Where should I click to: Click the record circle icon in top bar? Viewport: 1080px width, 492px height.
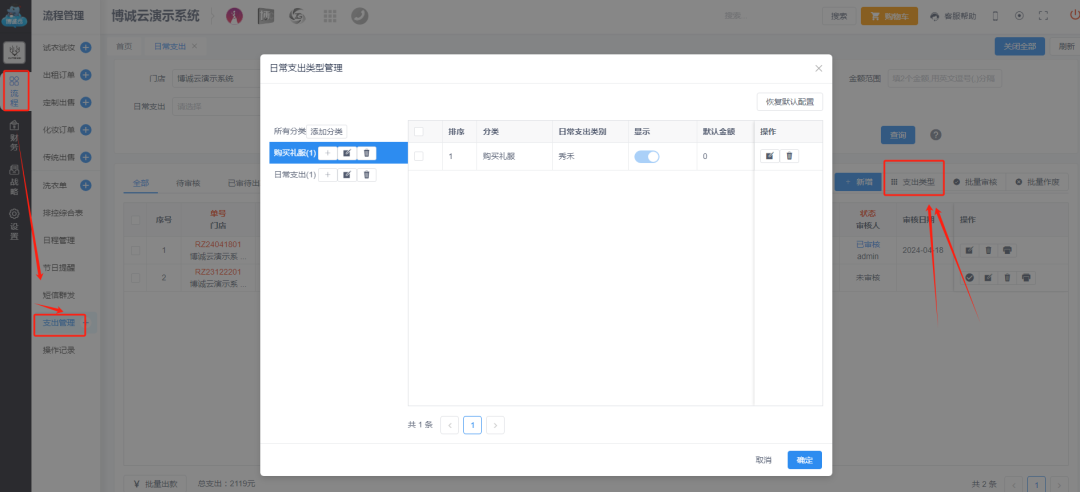(1019, 16)
